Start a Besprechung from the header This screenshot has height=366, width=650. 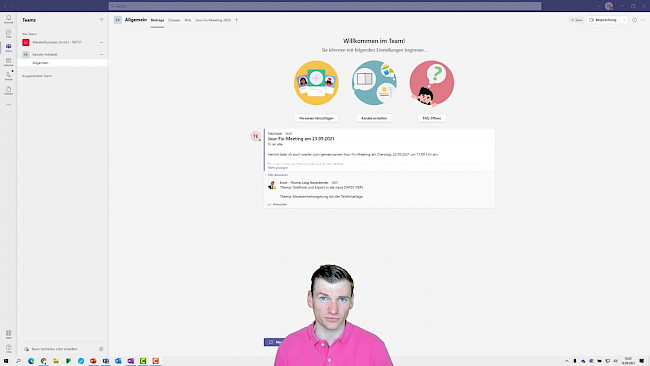[x=603, y=20]
